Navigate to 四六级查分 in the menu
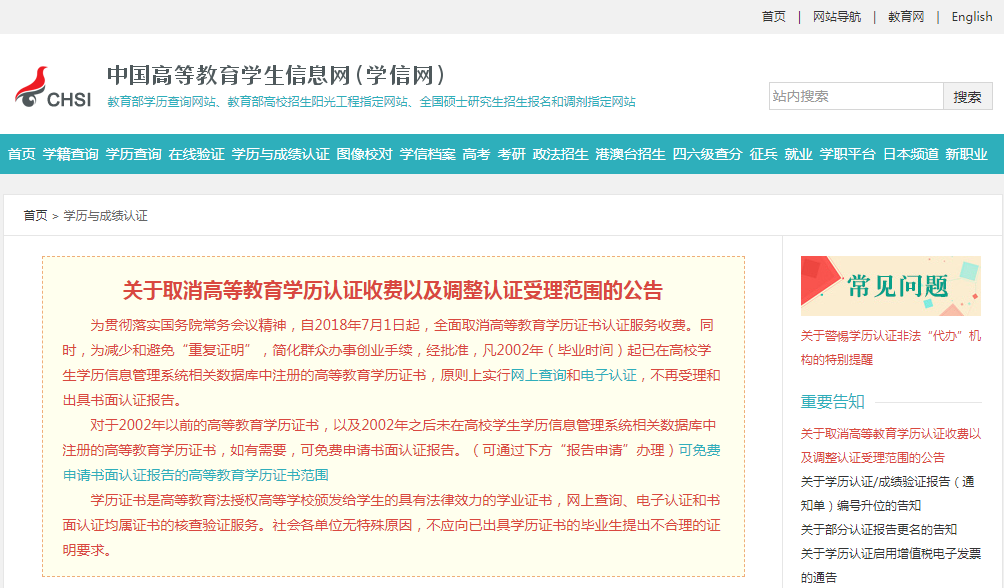 coord(707,154)
